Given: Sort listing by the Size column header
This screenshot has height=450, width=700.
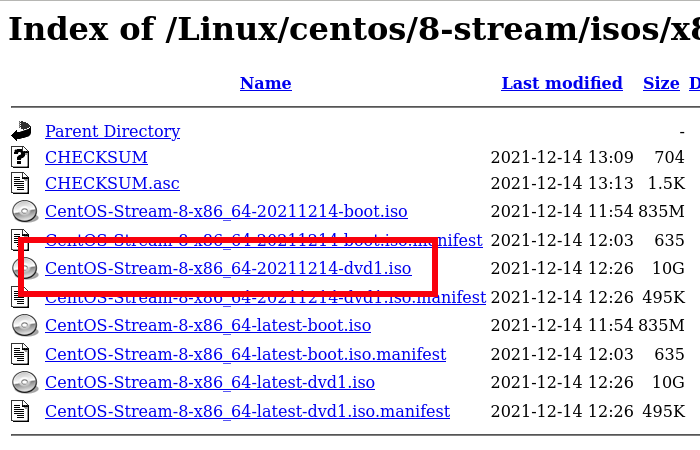Looking at the screenshot, I should tap(661, 83).
